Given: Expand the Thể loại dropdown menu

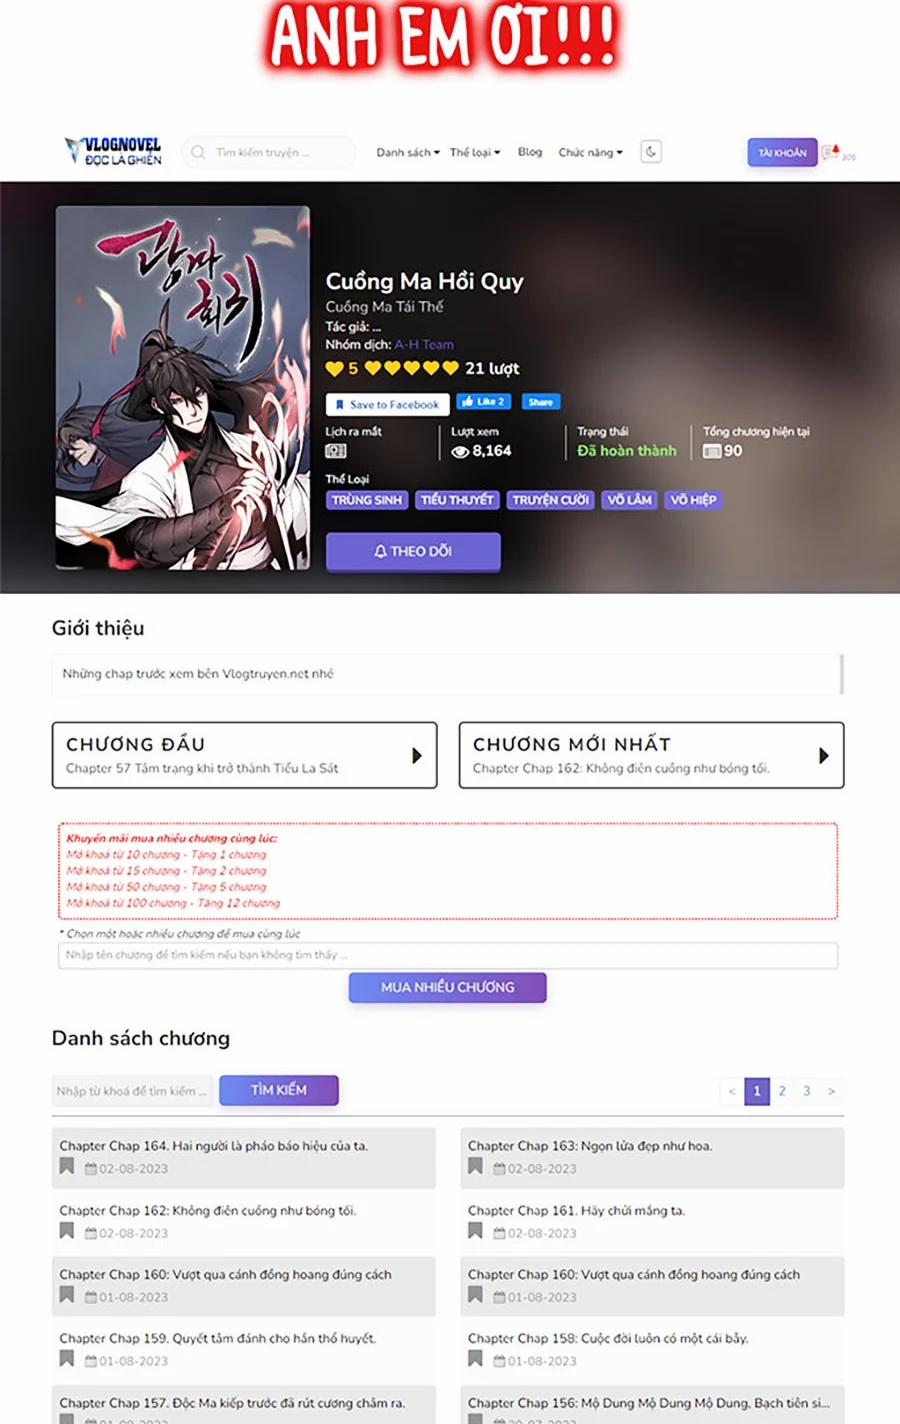Looking at the screenshot, I should tap(475, 152).
